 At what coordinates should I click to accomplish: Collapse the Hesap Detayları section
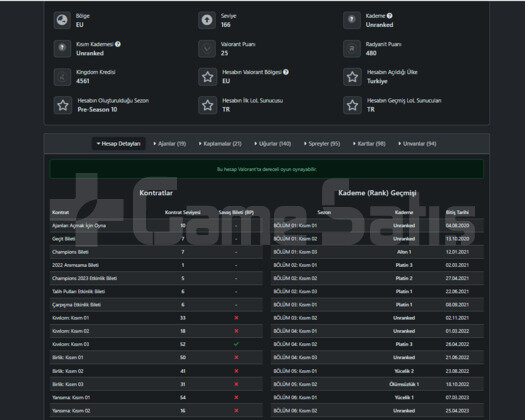(x=119, y=144)
